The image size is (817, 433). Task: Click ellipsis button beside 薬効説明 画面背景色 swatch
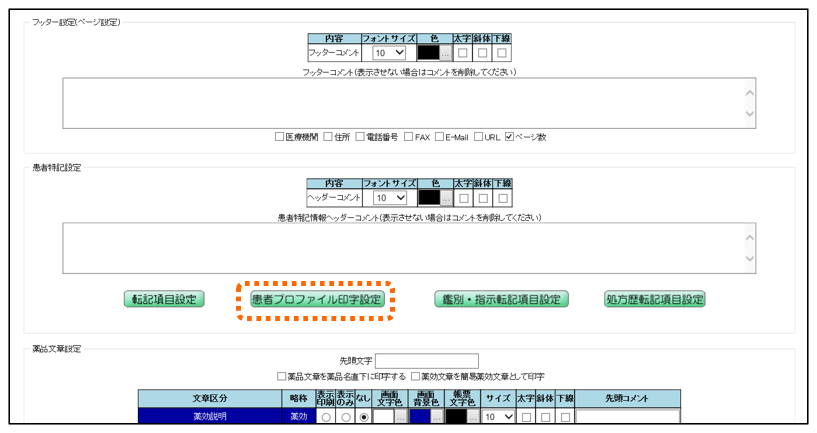[437, 417]
